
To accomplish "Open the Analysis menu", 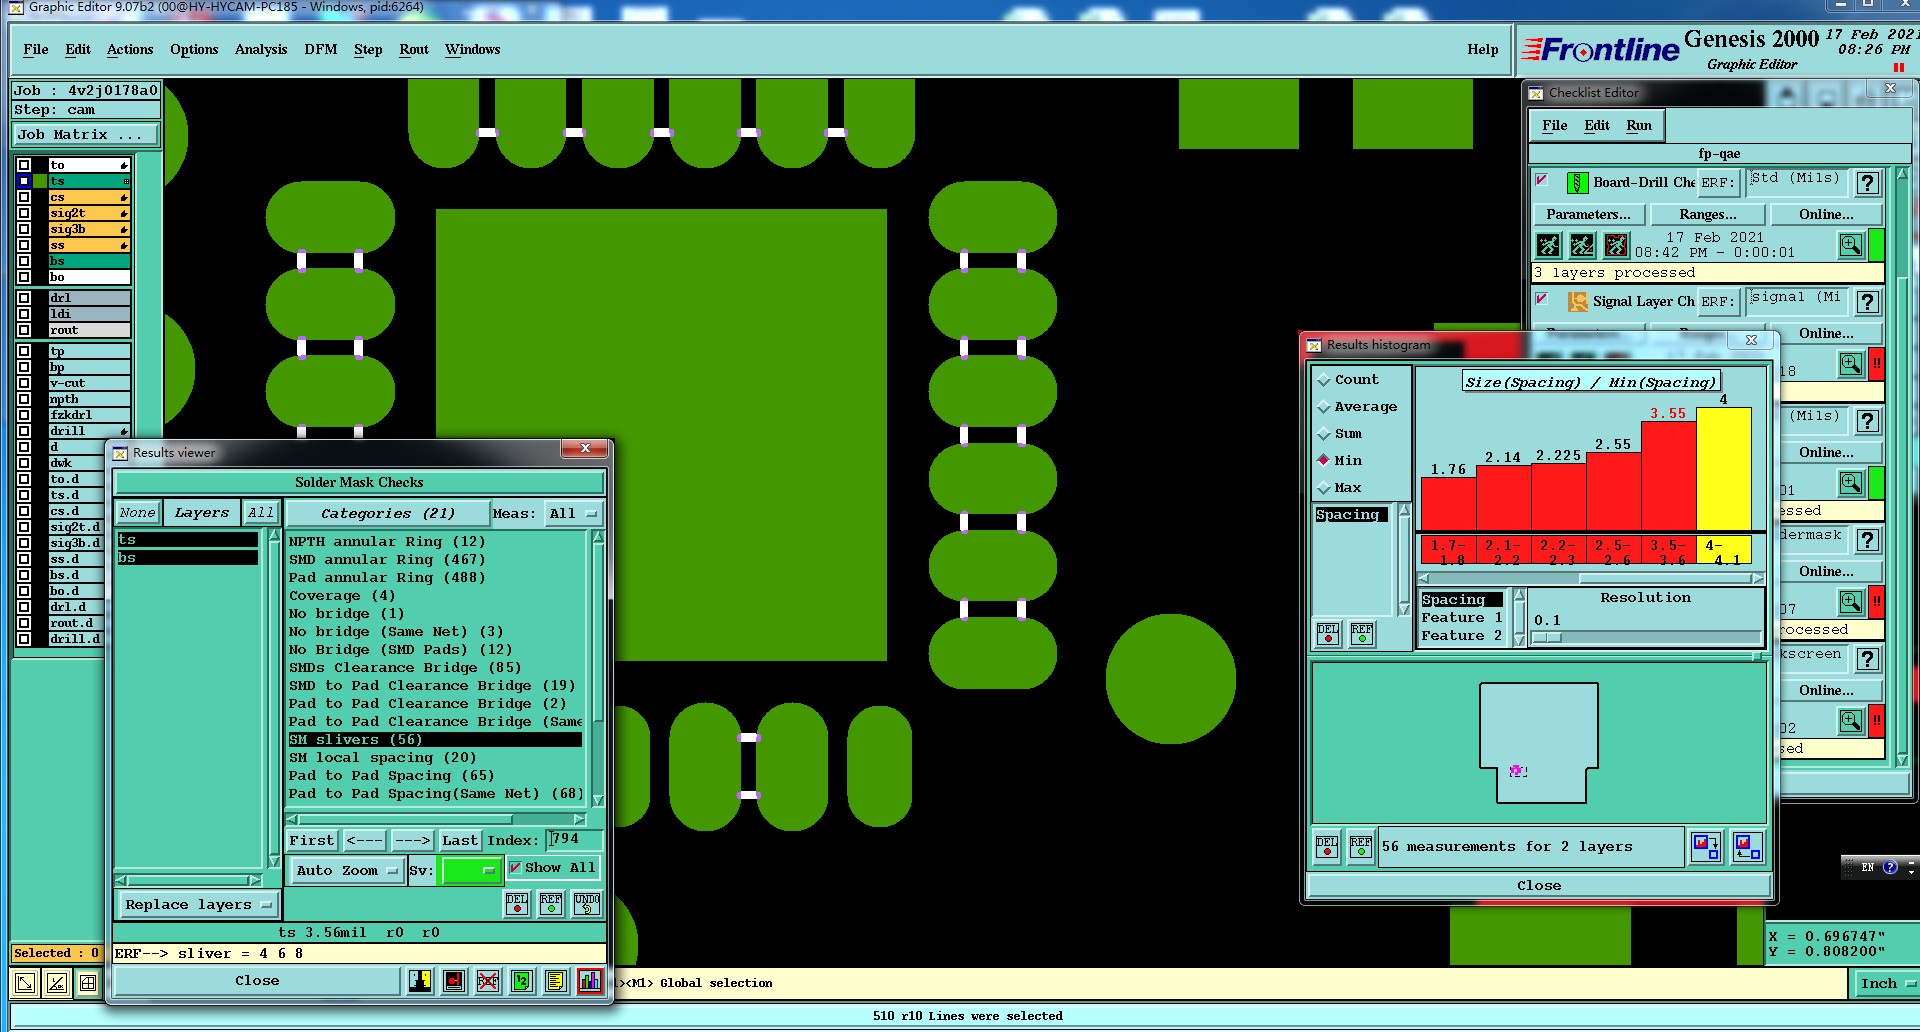I will coord(261,50).
